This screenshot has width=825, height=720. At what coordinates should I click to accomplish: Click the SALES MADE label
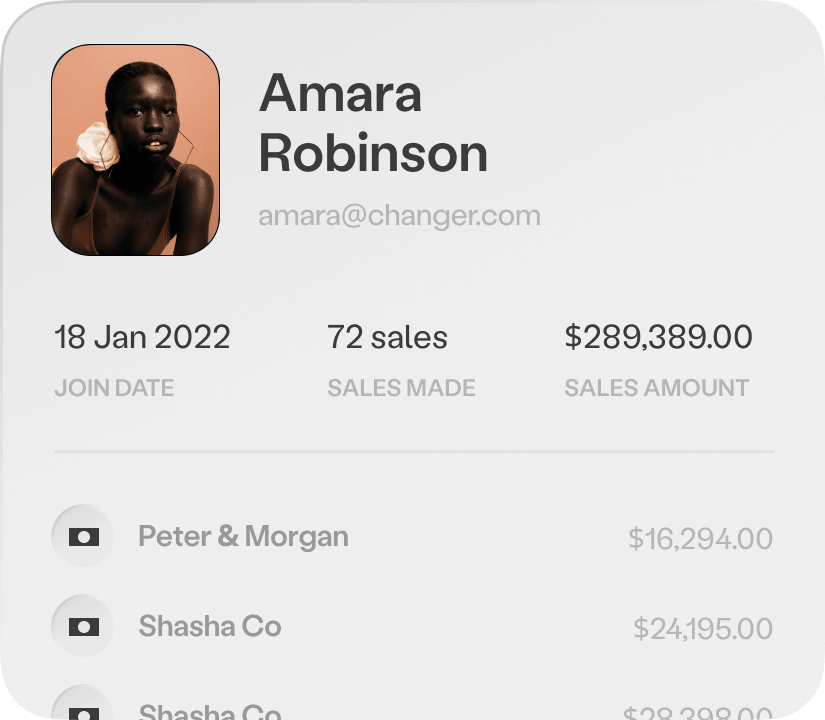coord(401,388)
